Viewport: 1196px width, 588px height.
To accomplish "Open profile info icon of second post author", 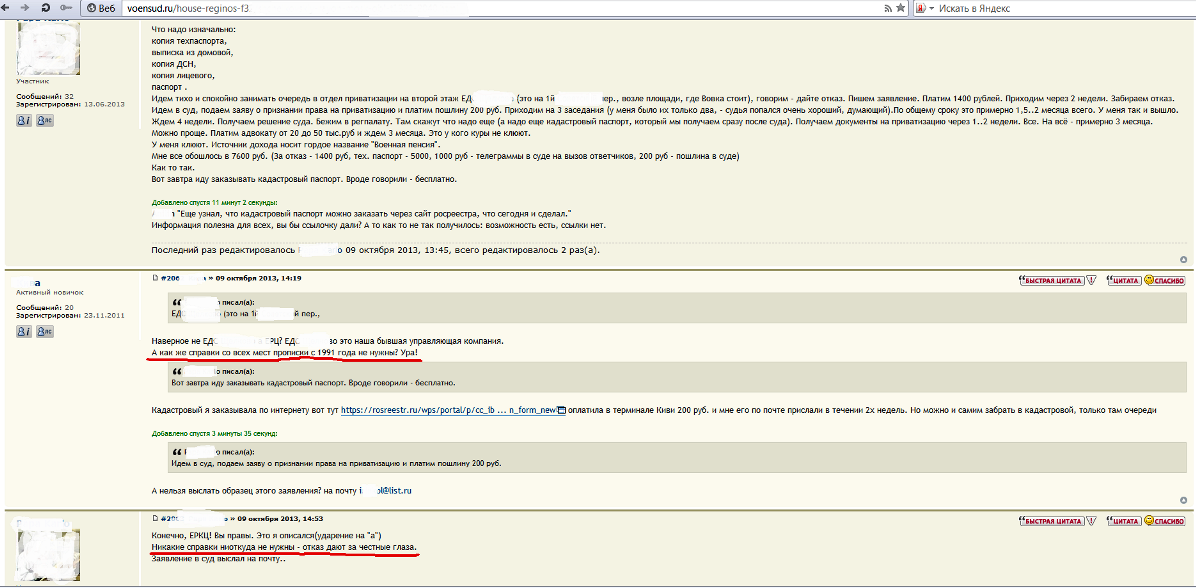I will point(23,330).
